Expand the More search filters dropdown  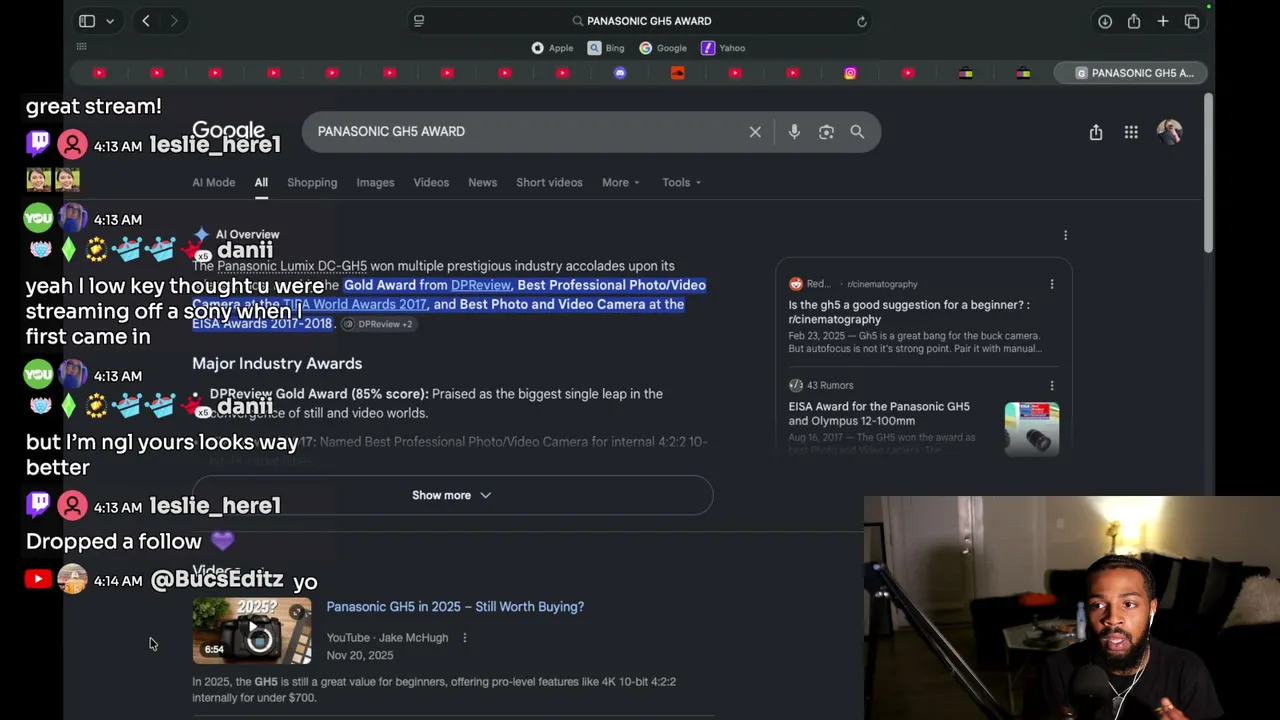[x=621, y=183]
